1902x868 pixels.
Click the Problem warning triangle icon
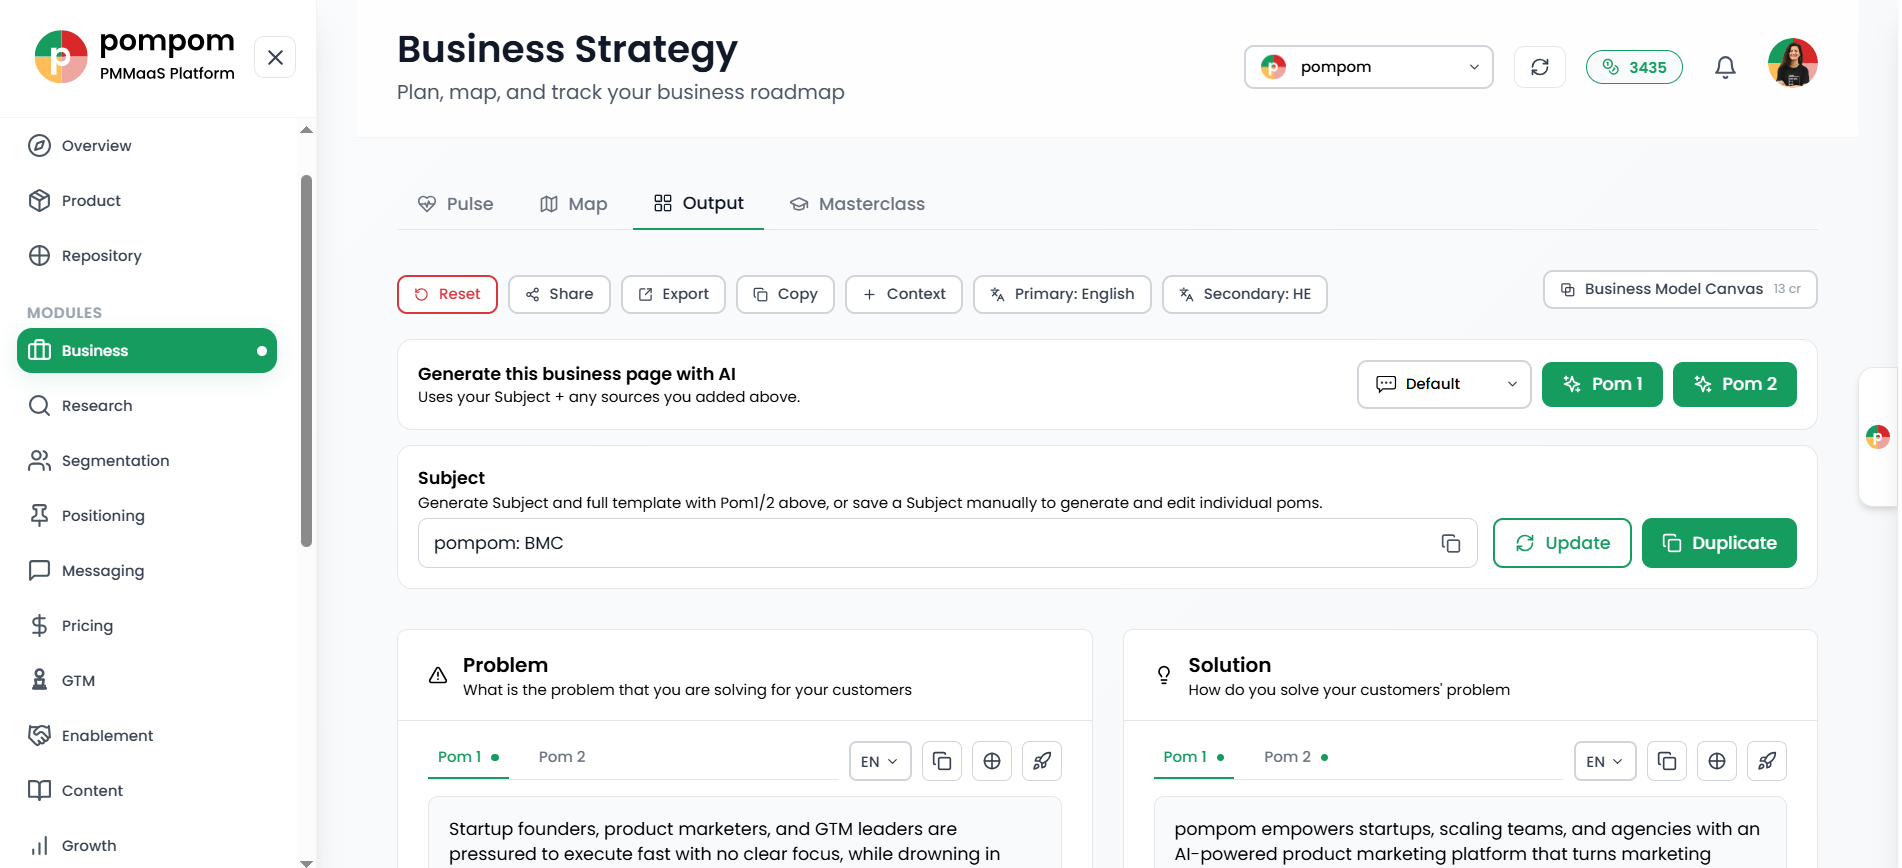tap(438, 675)
